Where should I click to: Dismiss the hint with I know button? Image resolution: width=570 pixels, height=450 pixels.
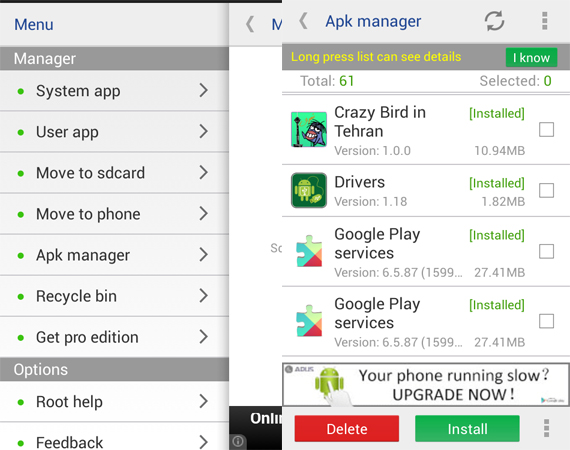[x=531, y=57]
